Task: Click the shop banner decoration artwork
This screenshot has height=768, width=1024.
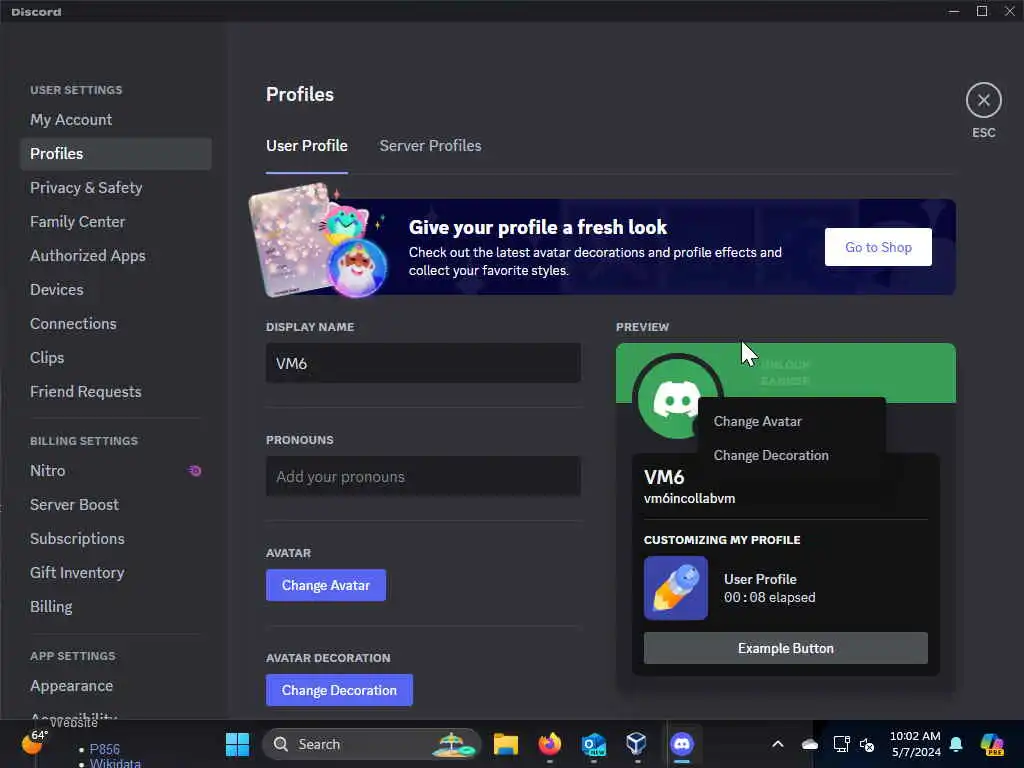Action: 320,242
